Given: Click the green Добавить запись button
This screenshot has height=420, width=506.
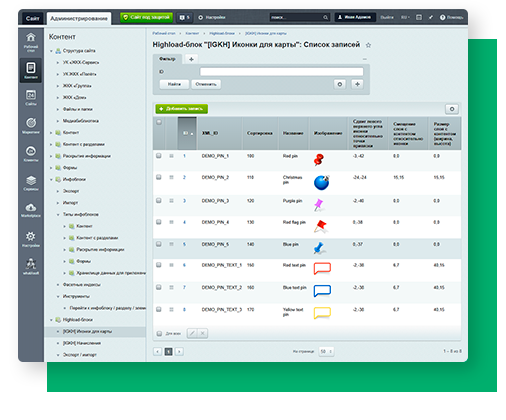Looking at the screenshot, I should (x=182, y=109).
